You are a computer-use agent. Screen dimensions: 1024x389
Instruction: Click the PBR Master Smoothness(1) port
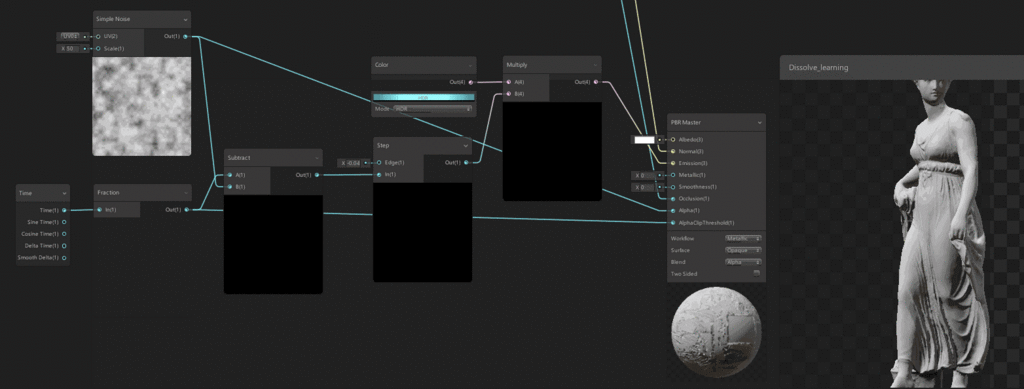pyautogui.click(x=673, y=187)
